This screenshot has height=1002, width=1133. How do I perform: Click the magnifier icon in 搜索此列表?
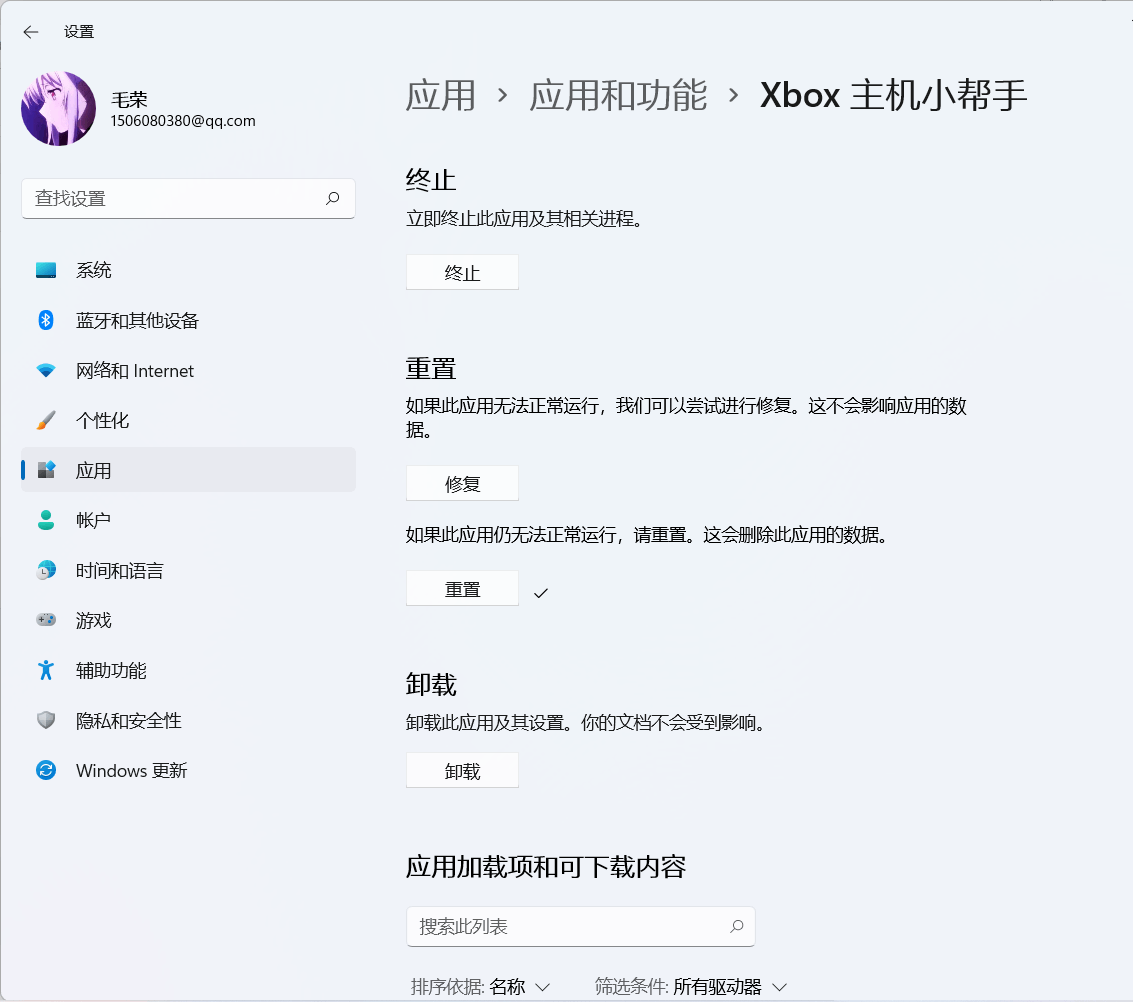pyautogui.click(x=736, y=926)
